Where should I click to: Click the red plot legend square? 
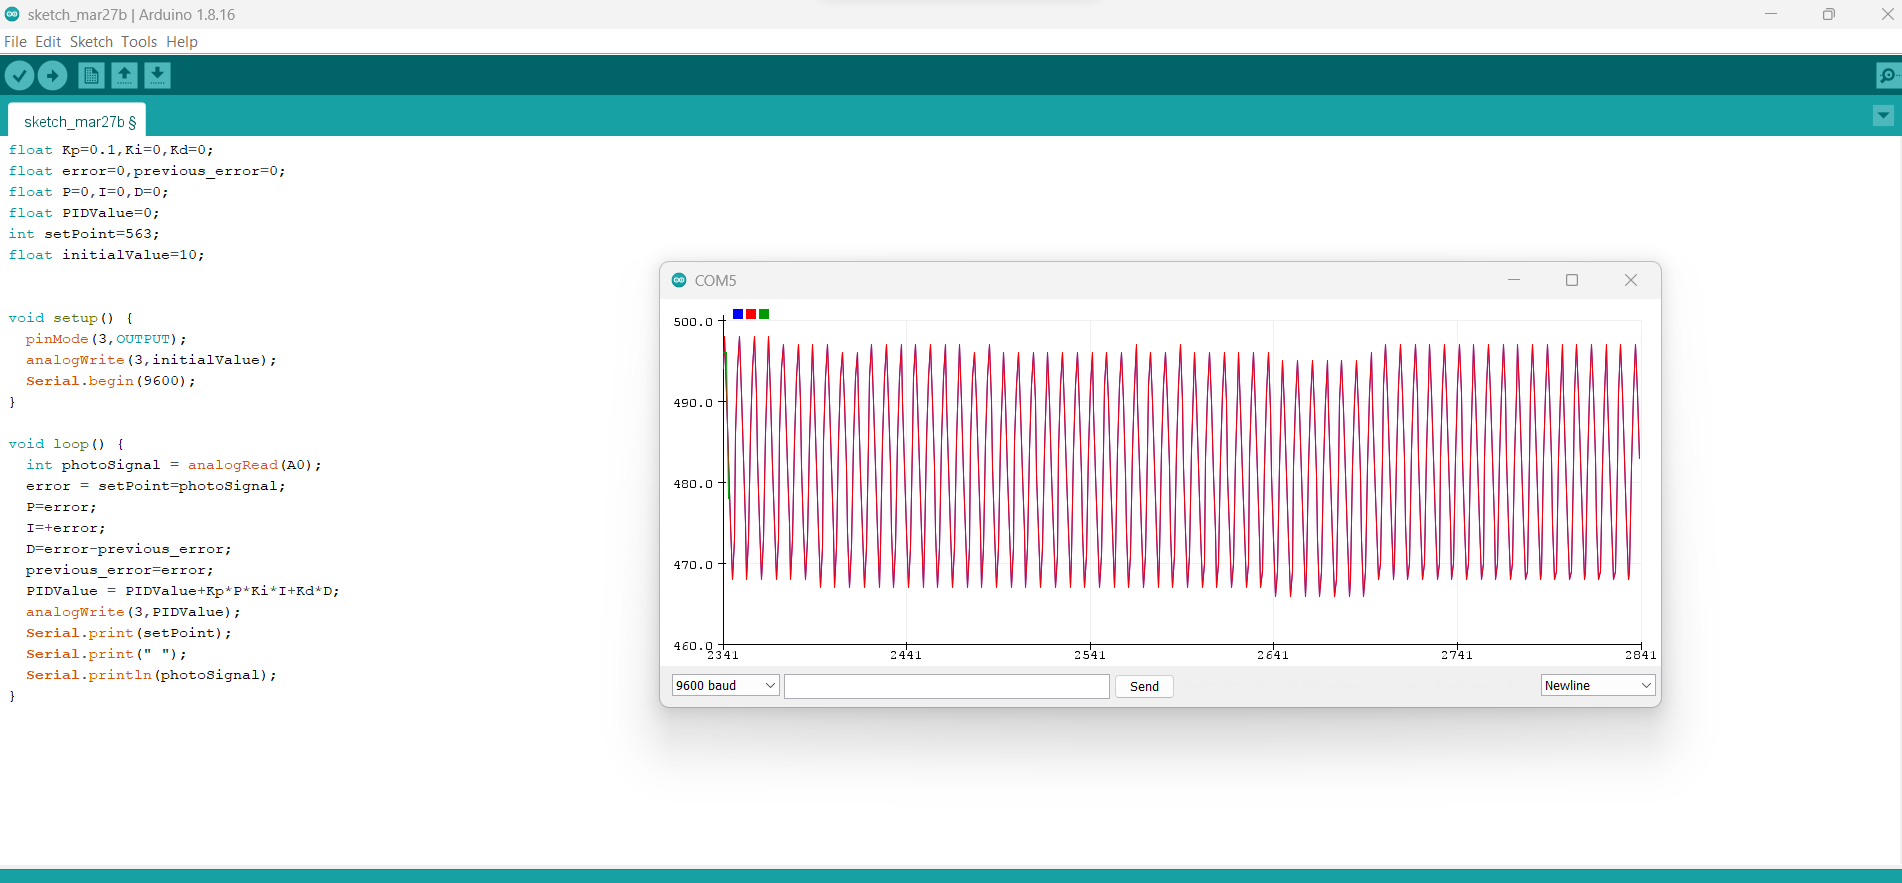pyautogui.click(x=751, y=314)
